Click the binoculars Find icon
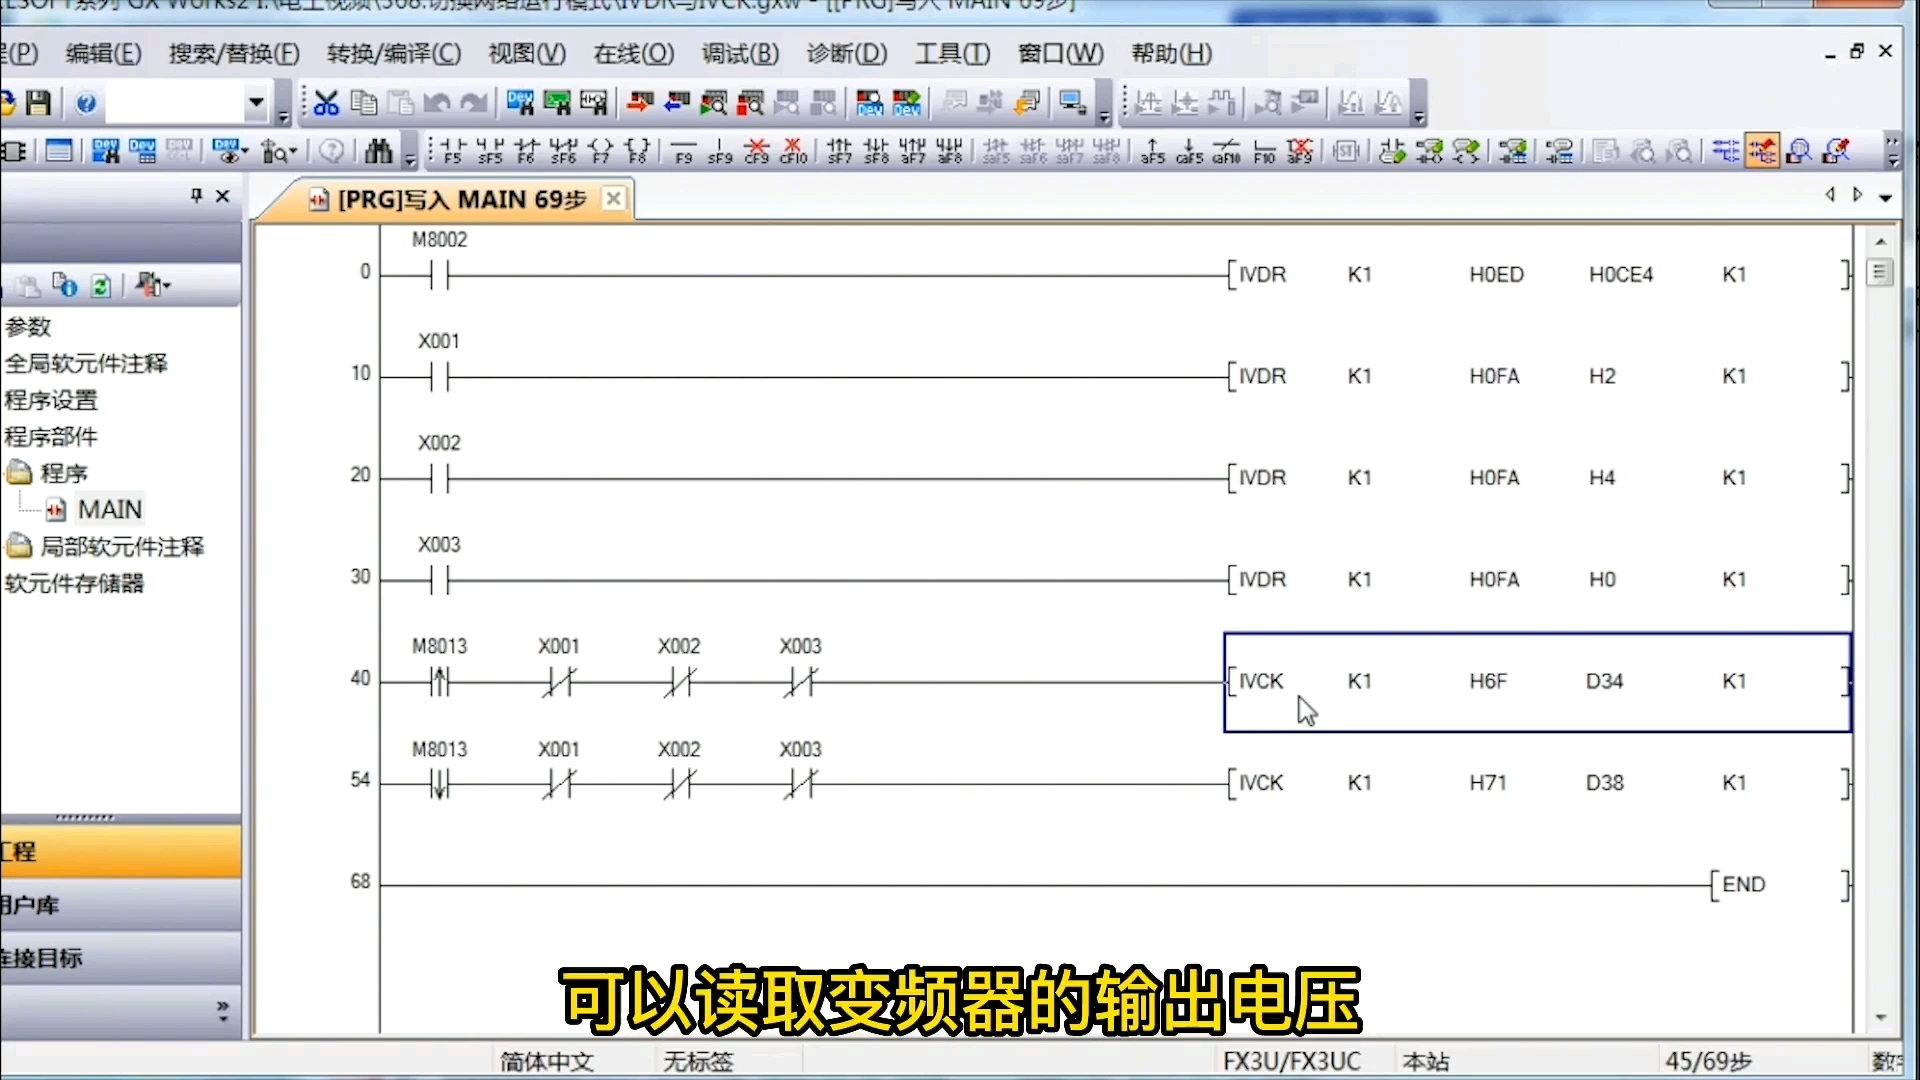This screenshot has width=1920, height=1080. point(378,151)
